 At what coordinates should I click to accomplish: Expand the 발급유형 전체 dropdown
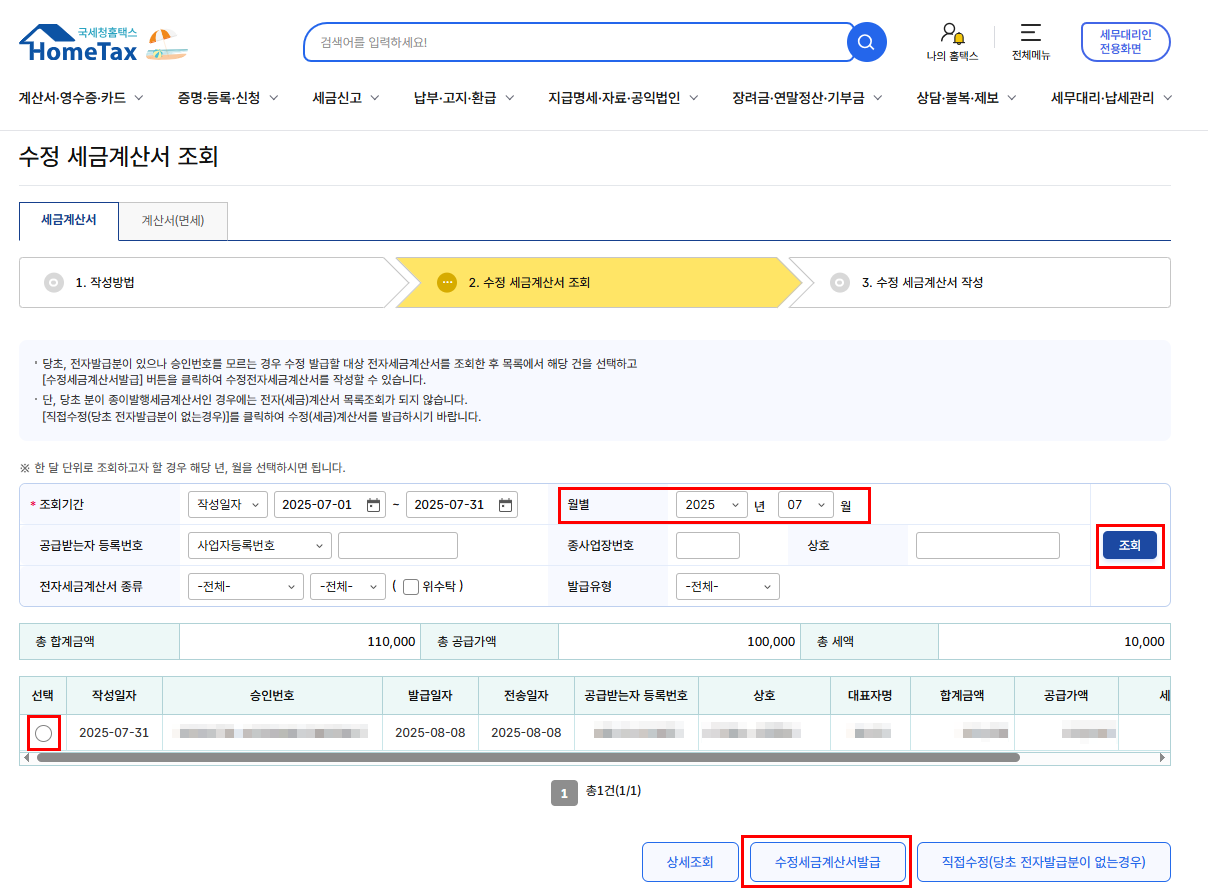click(727, 587)
